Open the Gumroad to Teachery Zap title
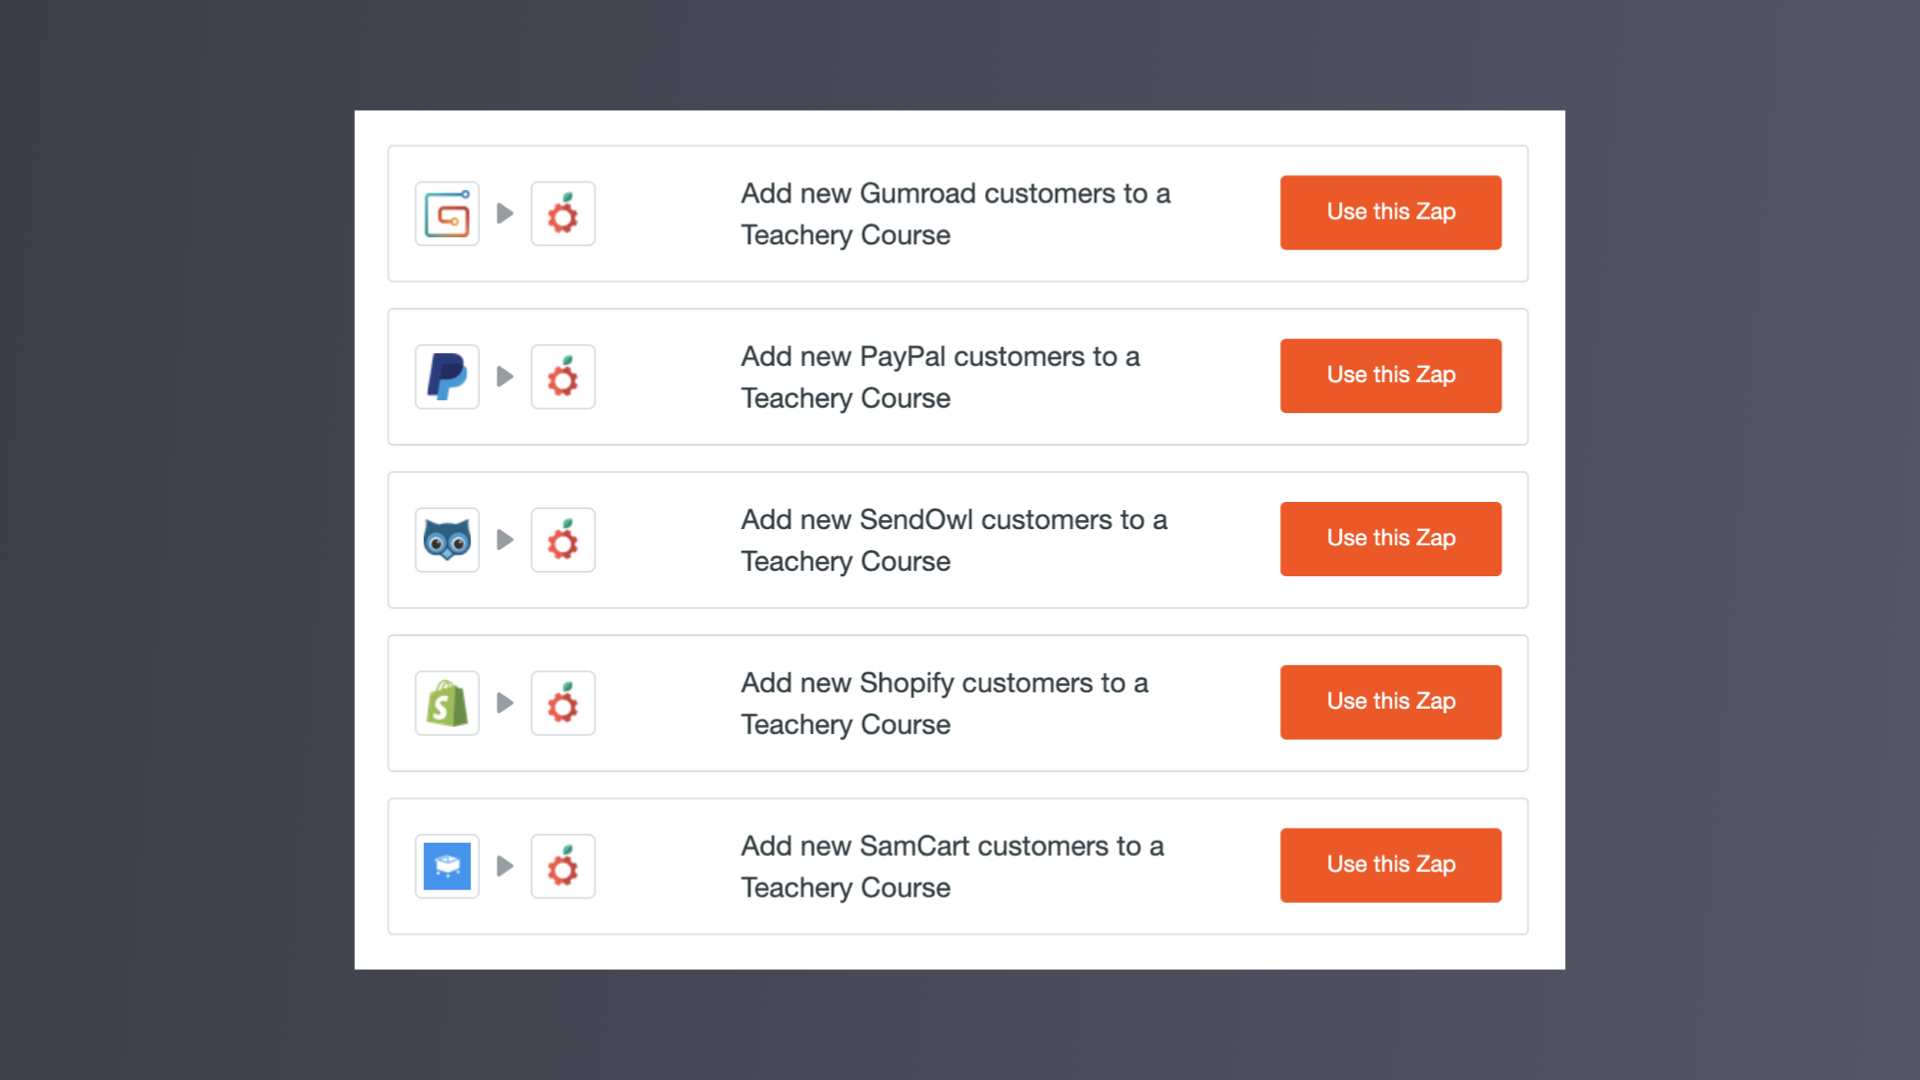1920x1080 pixels. tap(955, 214)
